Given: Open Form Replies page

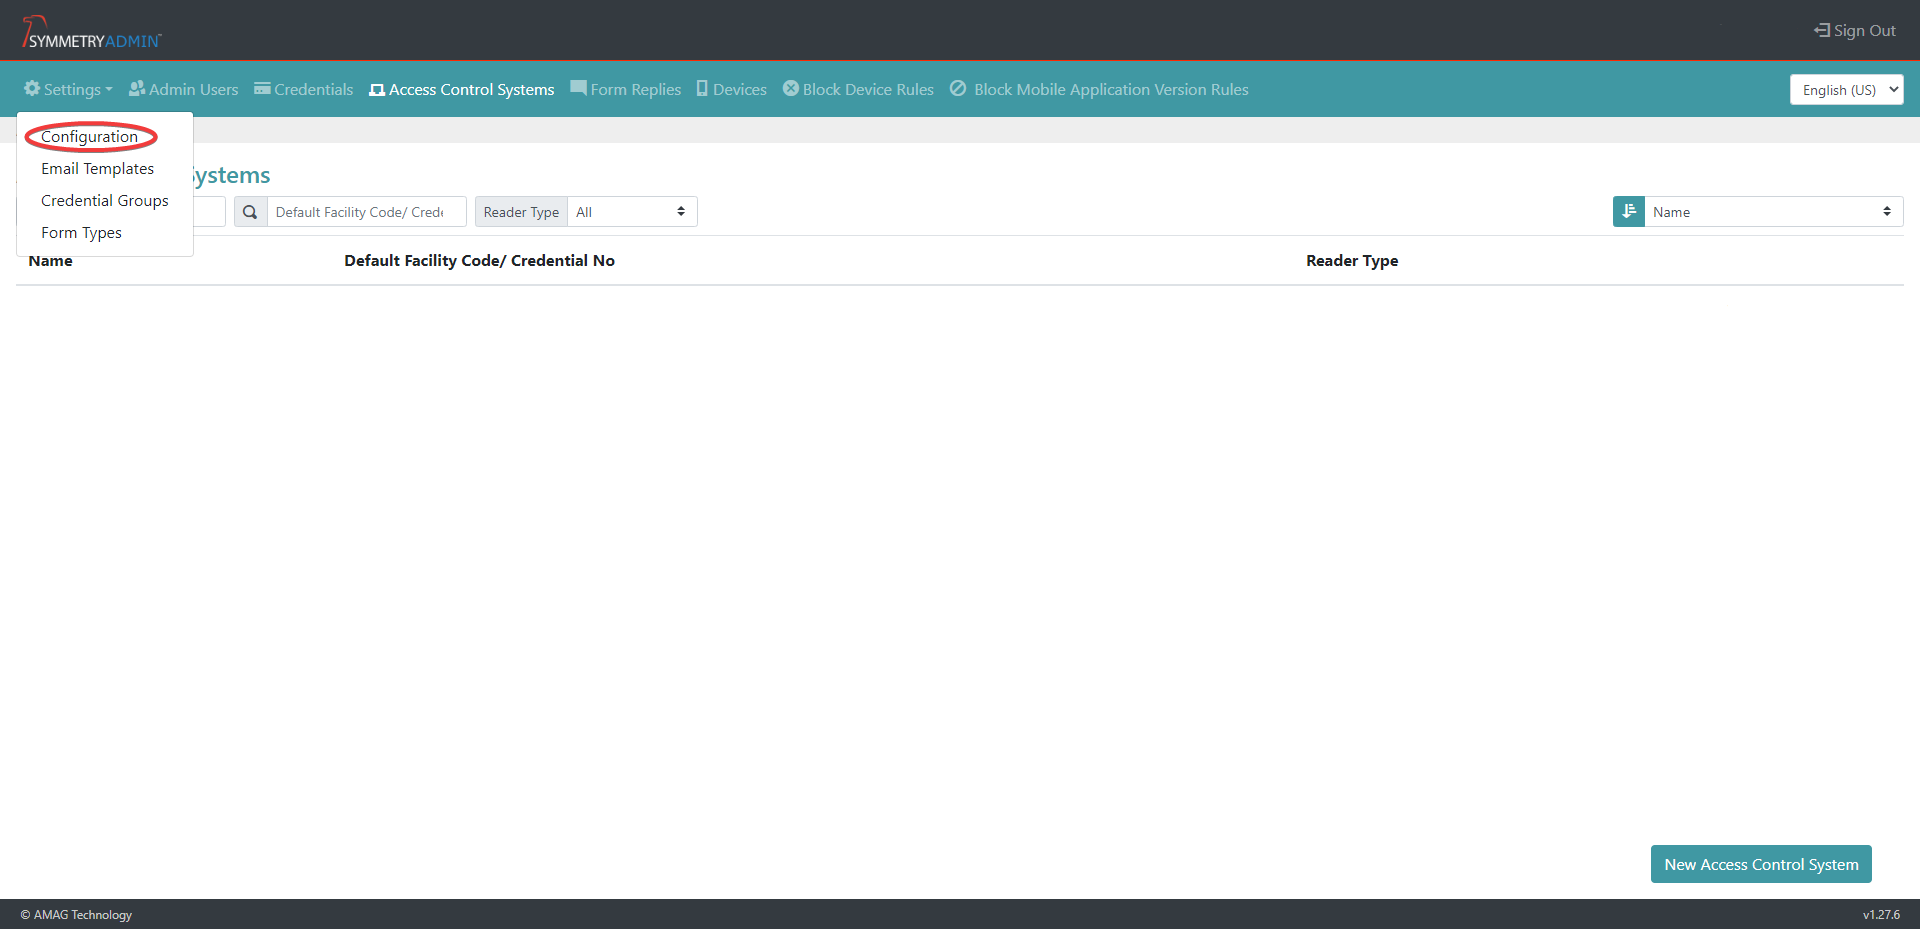Looking at the screenshot, I should [626, 89].
